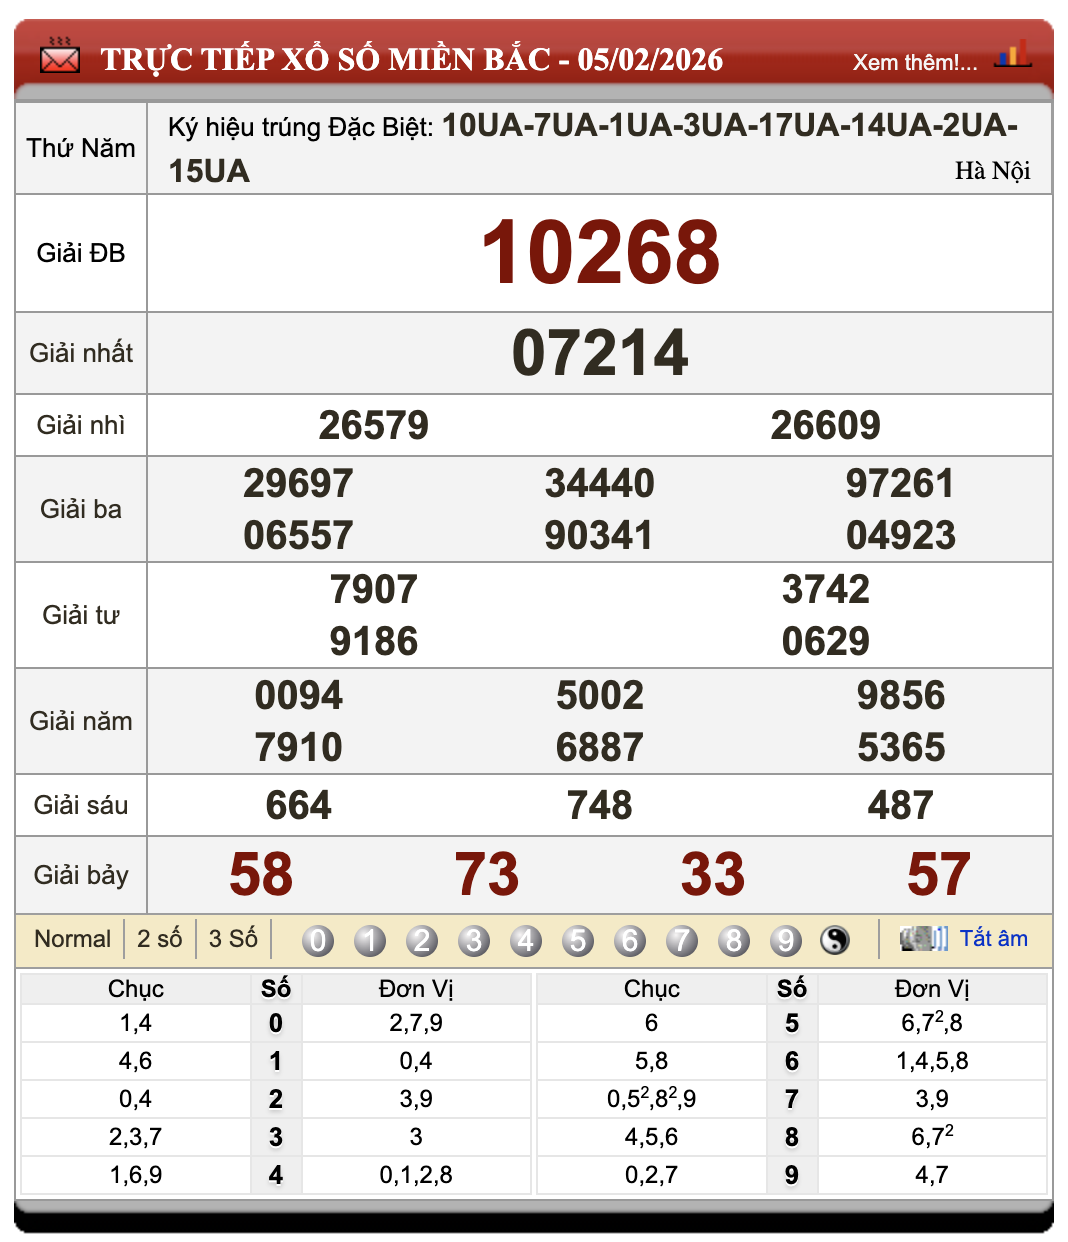
Task: Select the number 7 lottery ball icon
Action: 684,940
